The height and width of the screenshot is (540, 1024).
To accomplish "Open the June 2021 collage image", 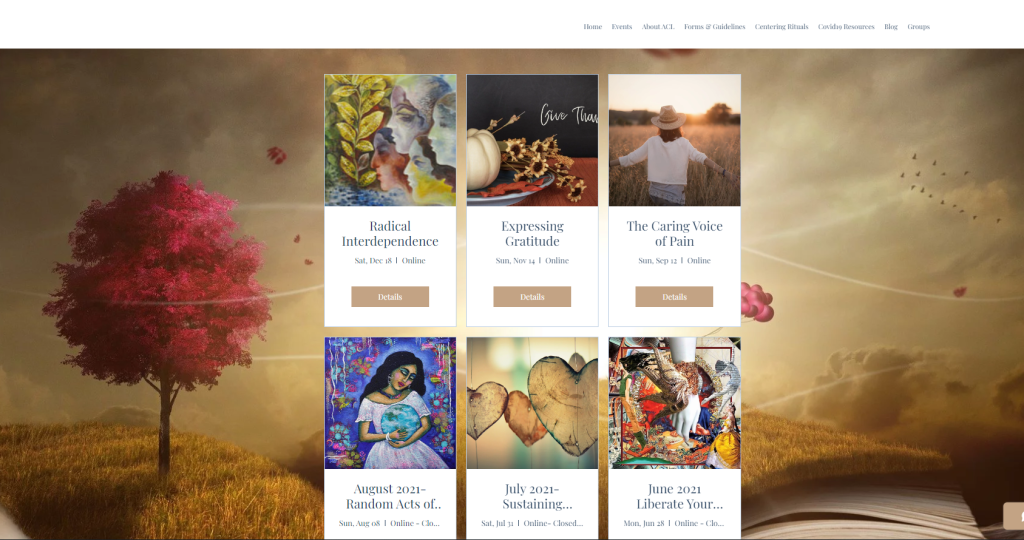I will point(675,403).
